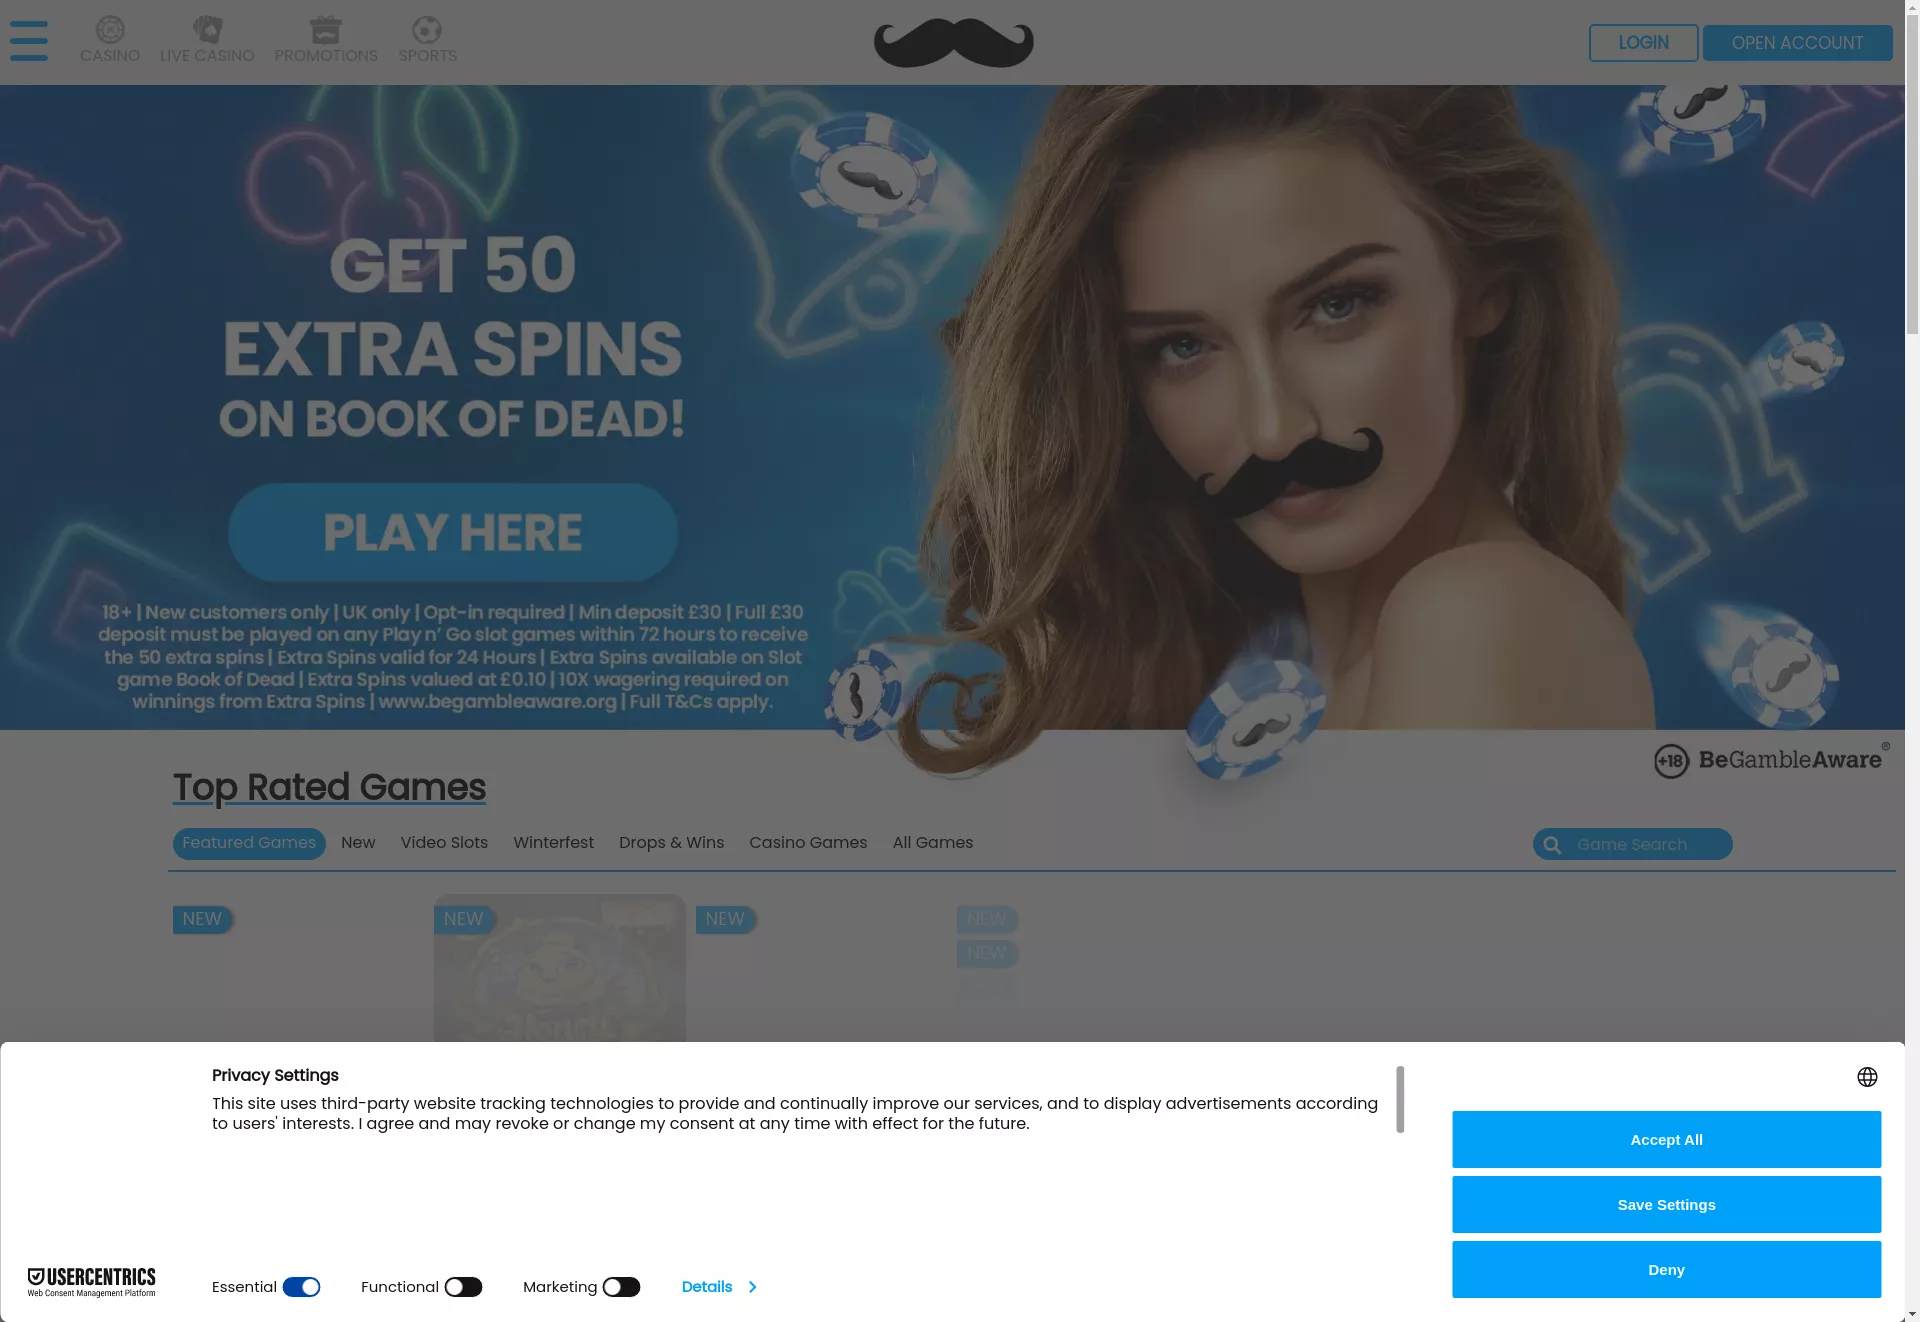Deny all cookies
Viewport: 1920px width, 1322px height.
(x=1666, y=1270)
